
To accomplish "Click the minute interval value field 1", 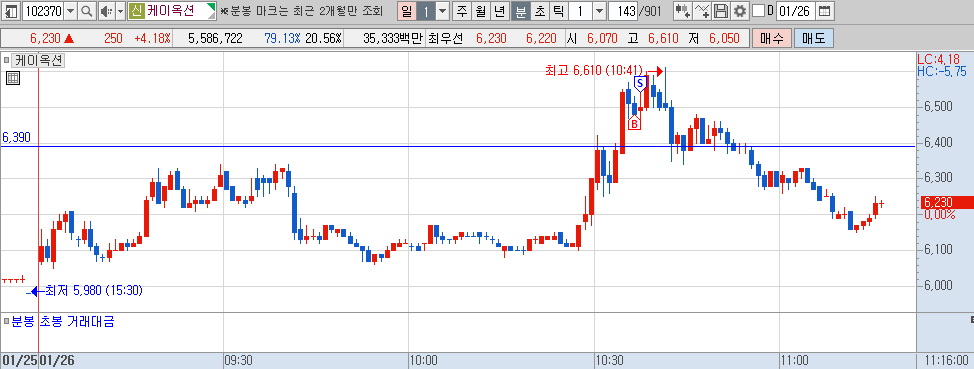I will pos(580,11).
